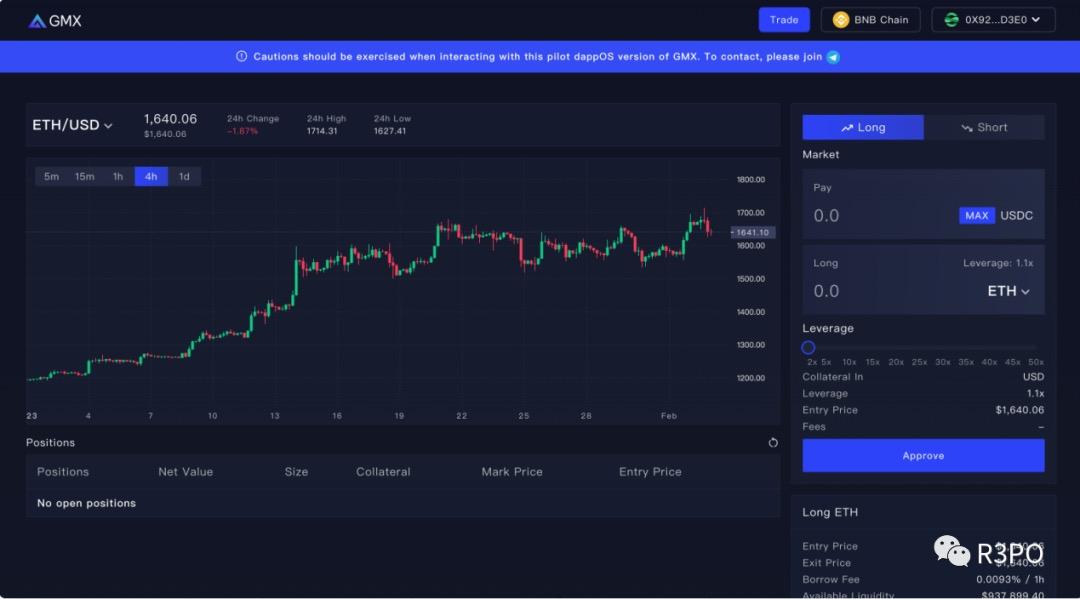Select the 4h chart timeframe

coord(151,177)
